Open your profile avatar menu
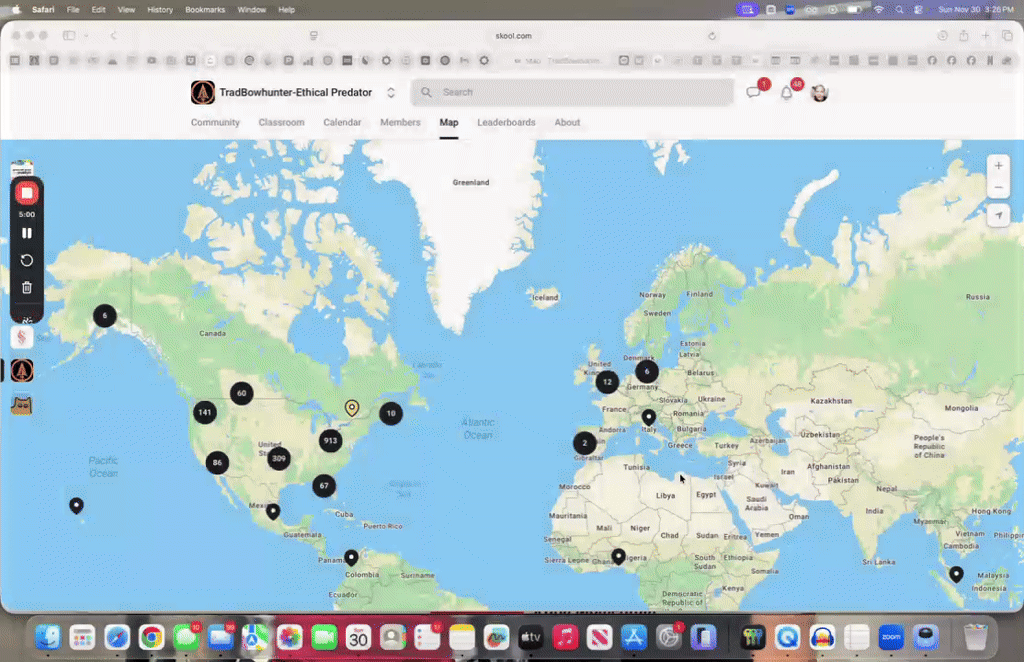Image resolution: width=1024 pixels, height=662 pixels. pos(818,92)
